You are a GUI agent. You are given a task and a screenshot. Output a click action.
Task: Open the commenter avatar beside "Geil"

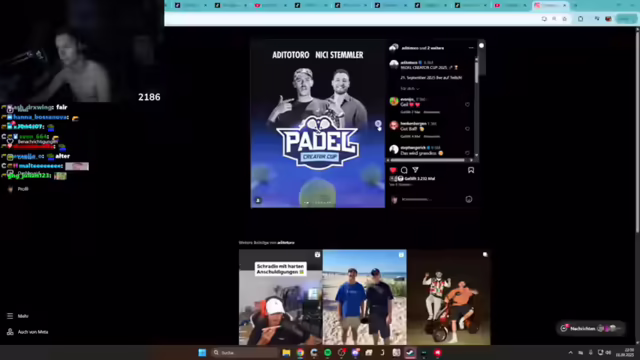tap(394, 101)
